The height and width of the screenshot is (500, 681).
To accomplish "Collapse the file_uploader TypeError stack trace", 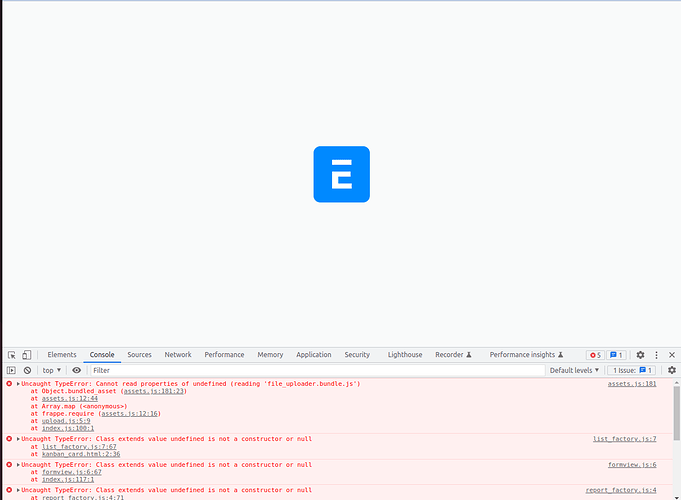I will 18,384.
